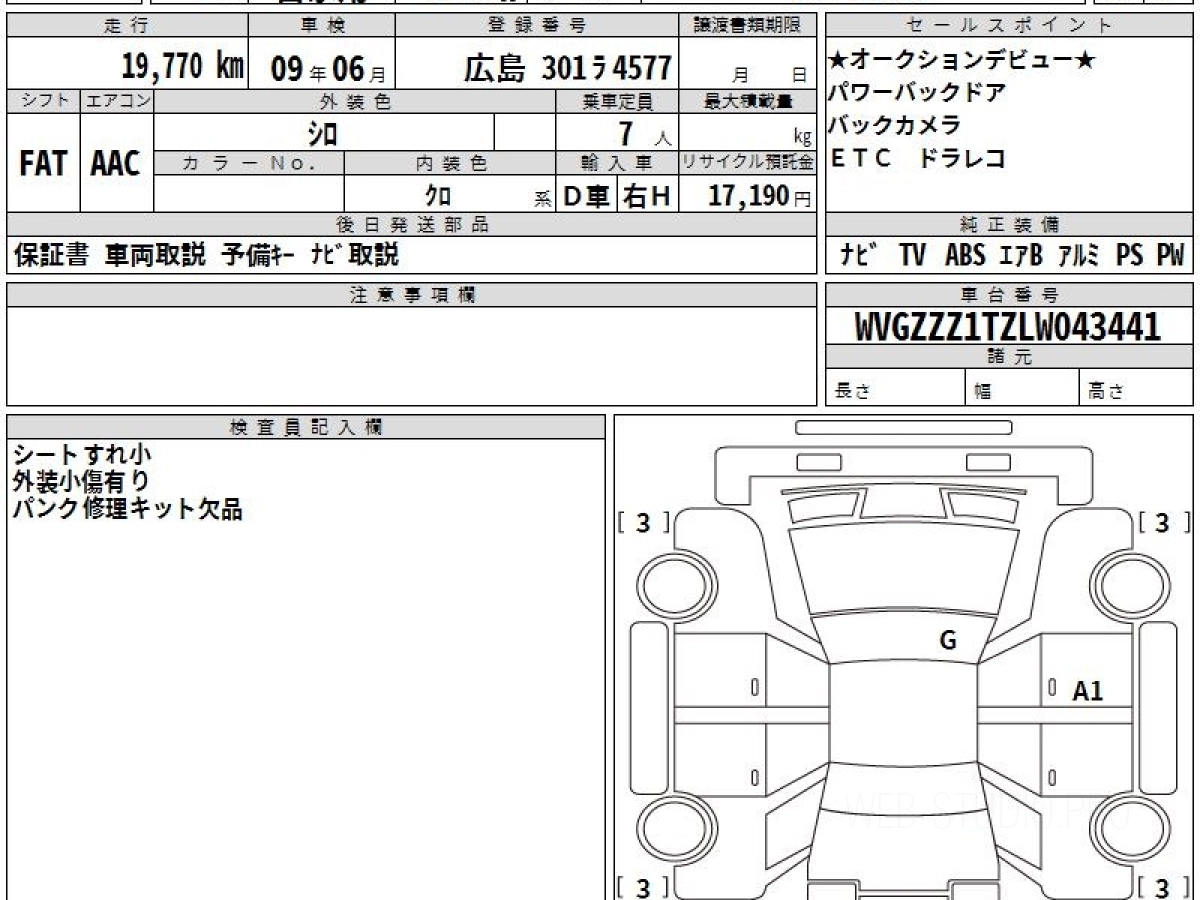Select ABS in genuine equipment row
The image size is (1200, 900).
[965, 255]
